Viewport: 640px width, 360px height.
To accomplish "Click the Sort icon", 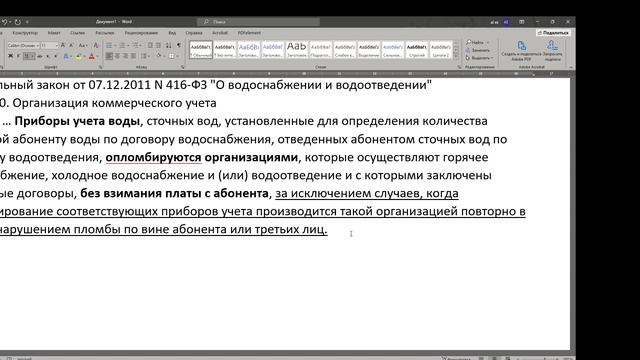I will coord(168,45).
